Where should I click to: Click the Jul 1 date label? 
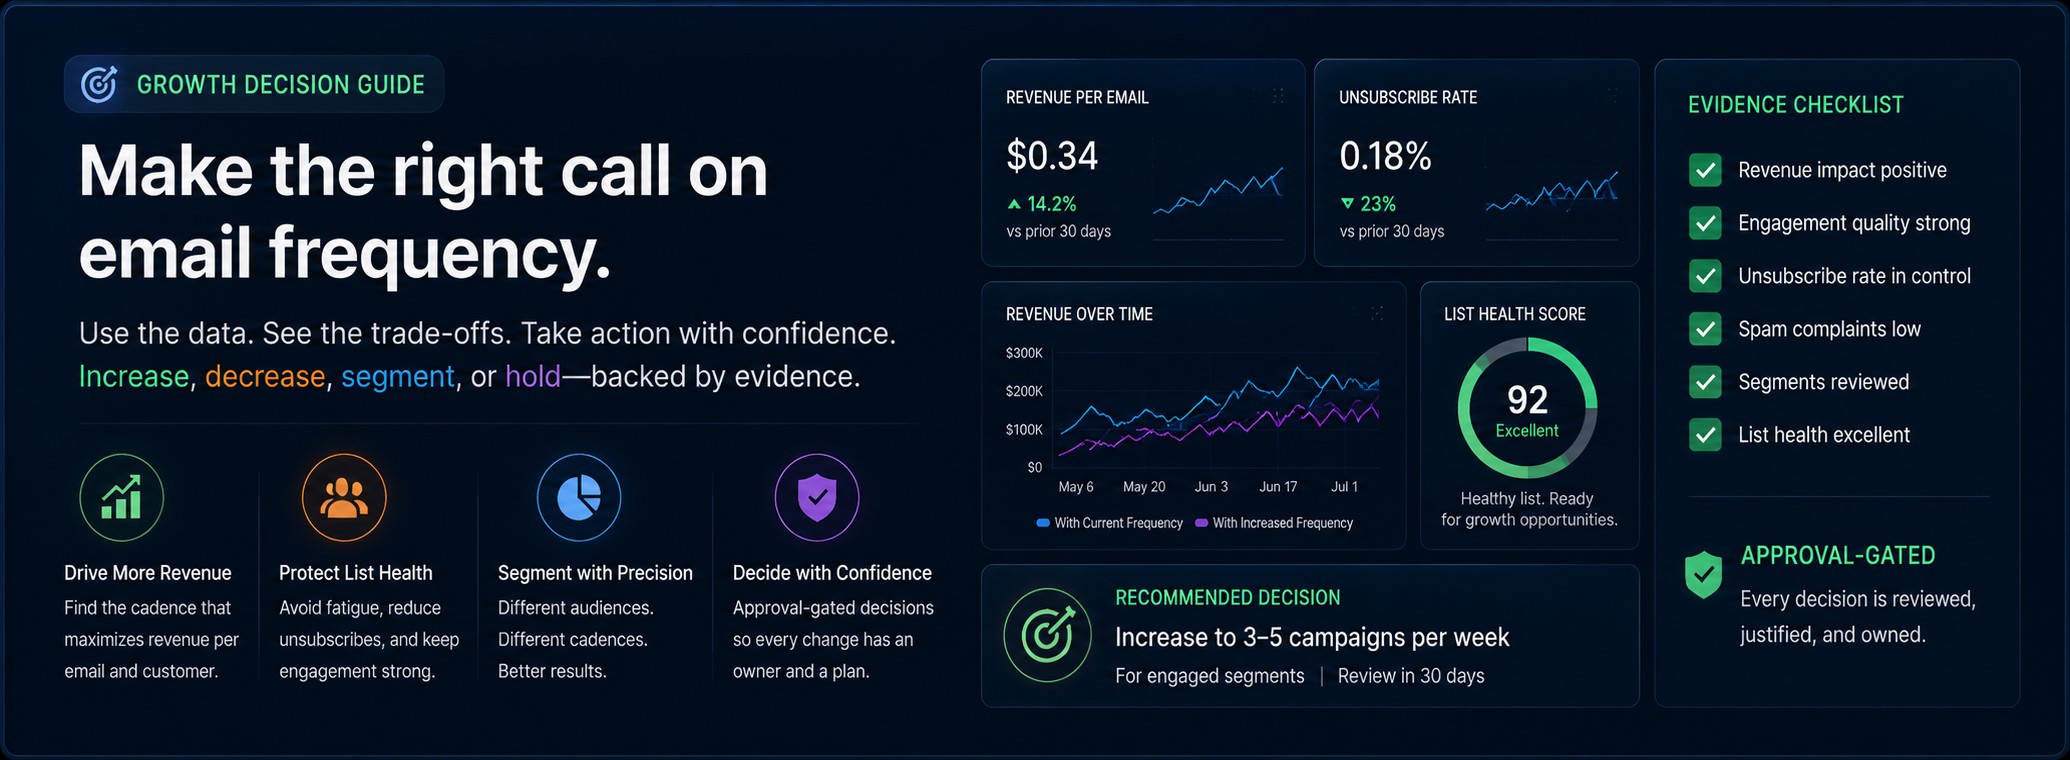[1344, 487]
